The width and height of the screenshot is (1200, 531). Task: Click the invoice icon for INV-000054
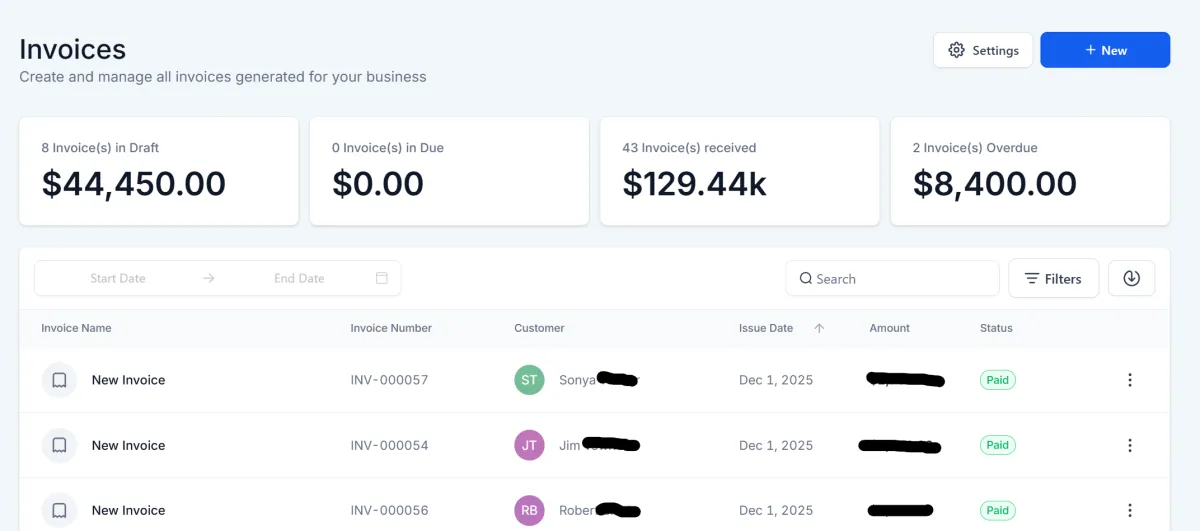click(x=59, y=445)
